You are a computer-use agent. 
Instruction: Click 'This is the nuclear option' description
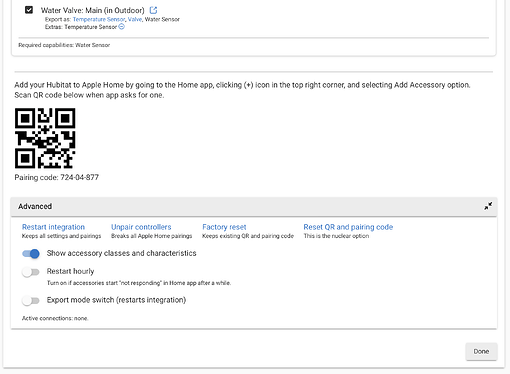coord(336,236)
